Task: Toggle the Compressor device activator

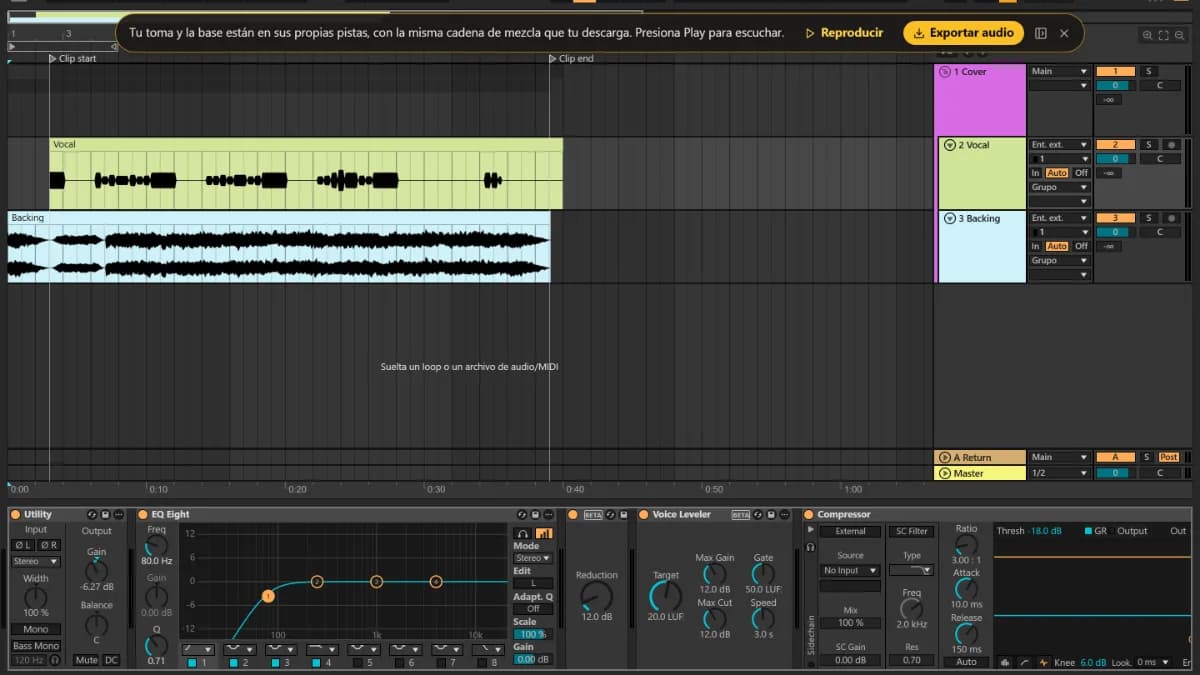Action: (x=808, y=515)
